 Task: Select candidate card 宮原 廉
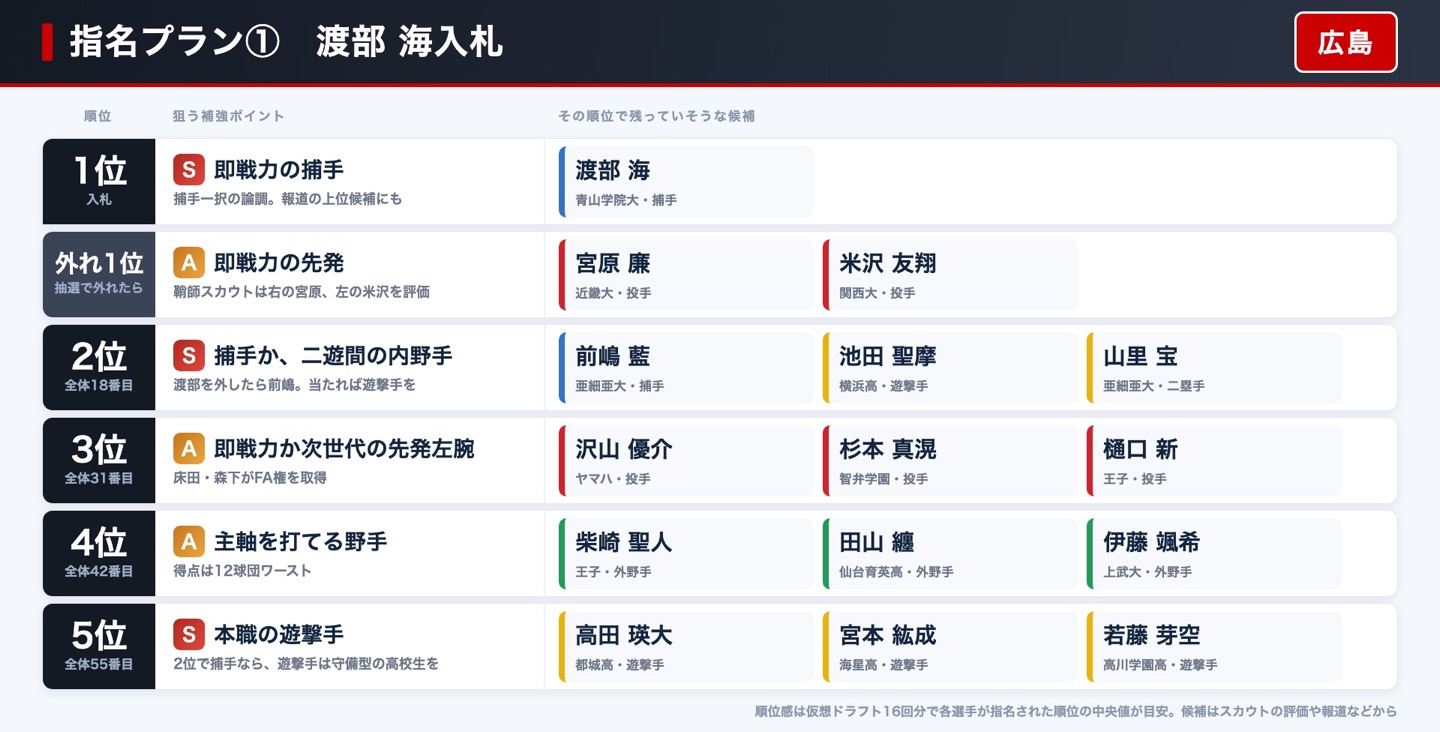point(686,275)
